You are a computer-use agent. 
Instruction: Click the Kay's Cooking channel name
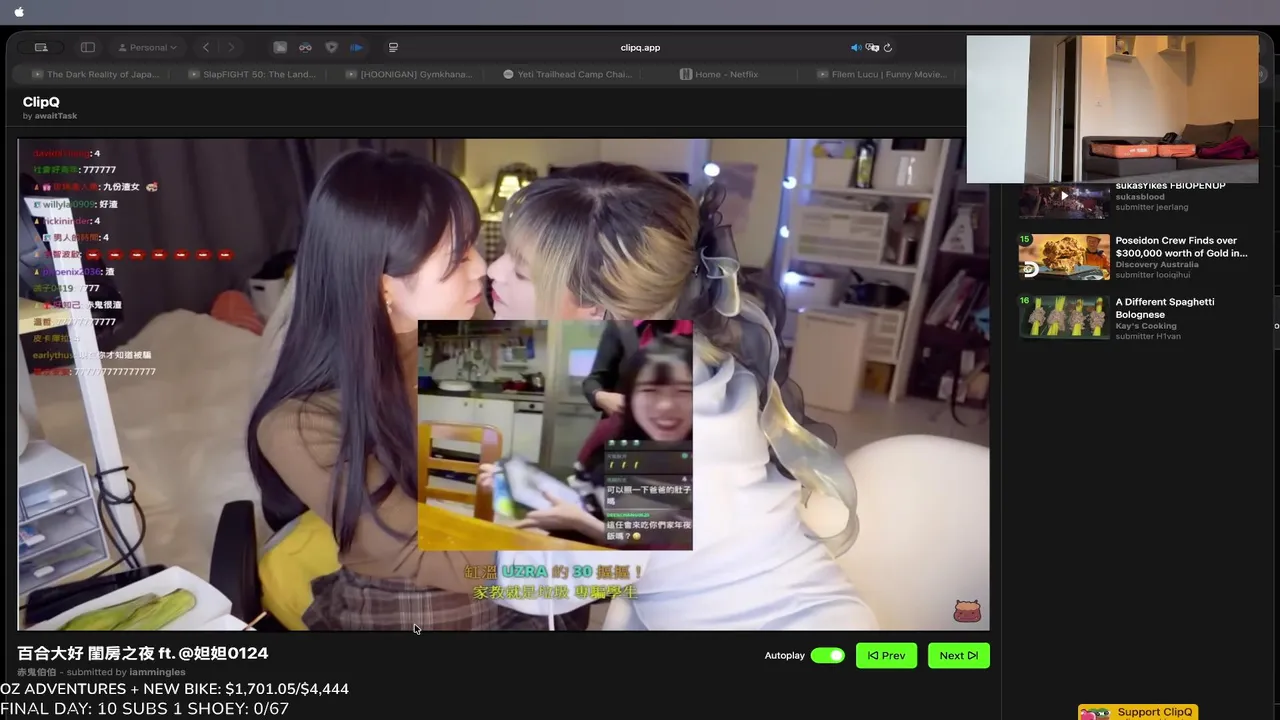(x=1146, y=326)
